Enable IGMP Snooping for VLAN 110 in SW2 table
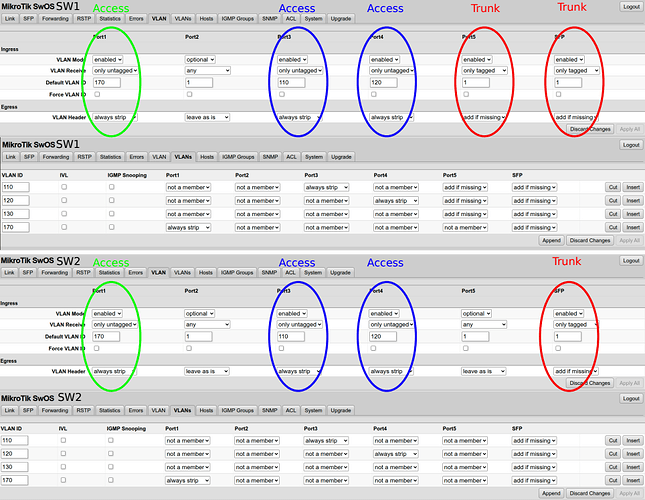This screenshot has width=645, height=500. pyautogui.click(x=111, y=440)
